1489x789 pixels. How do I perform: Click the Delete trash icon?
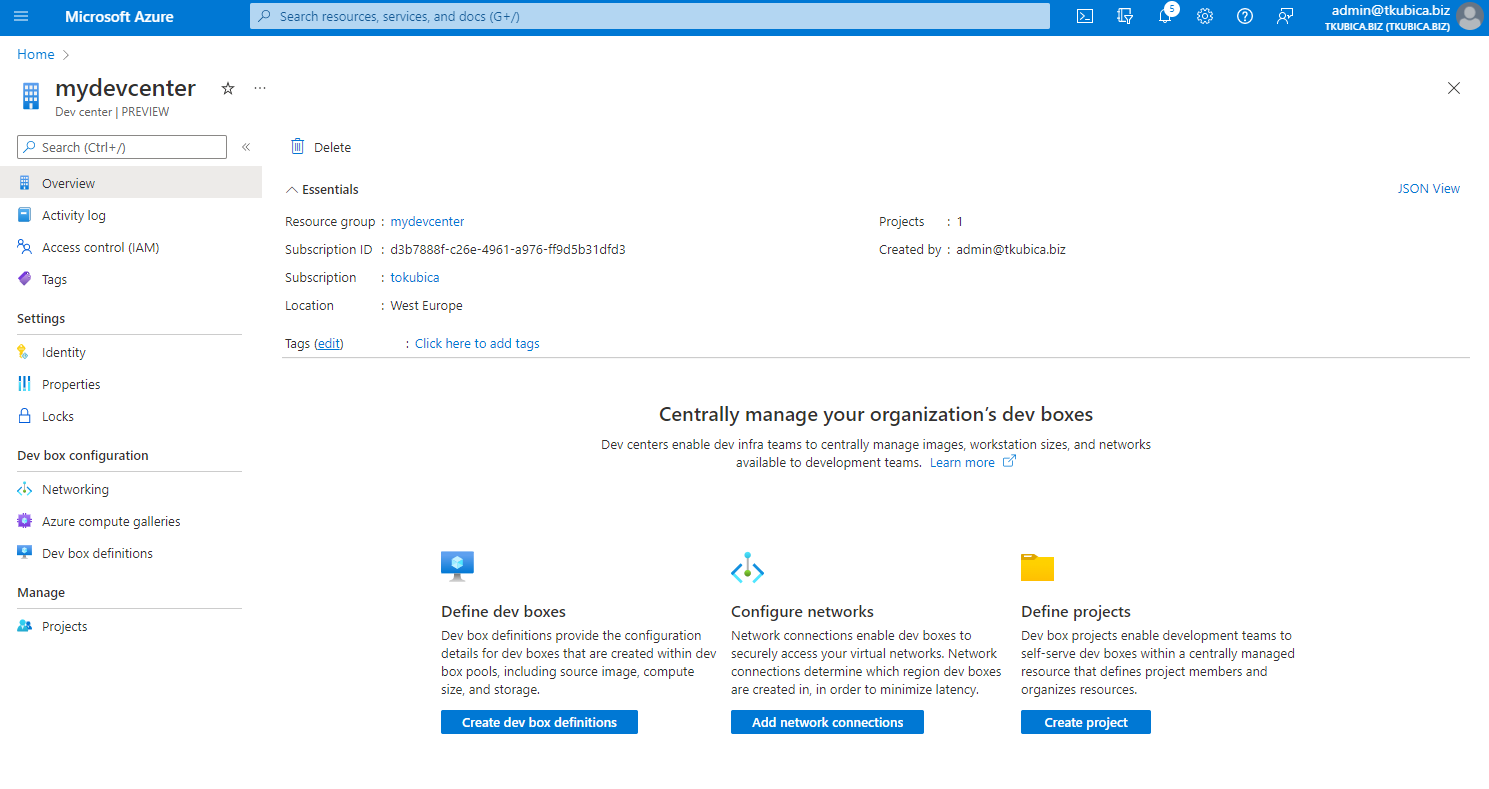(x=297, y=147)
